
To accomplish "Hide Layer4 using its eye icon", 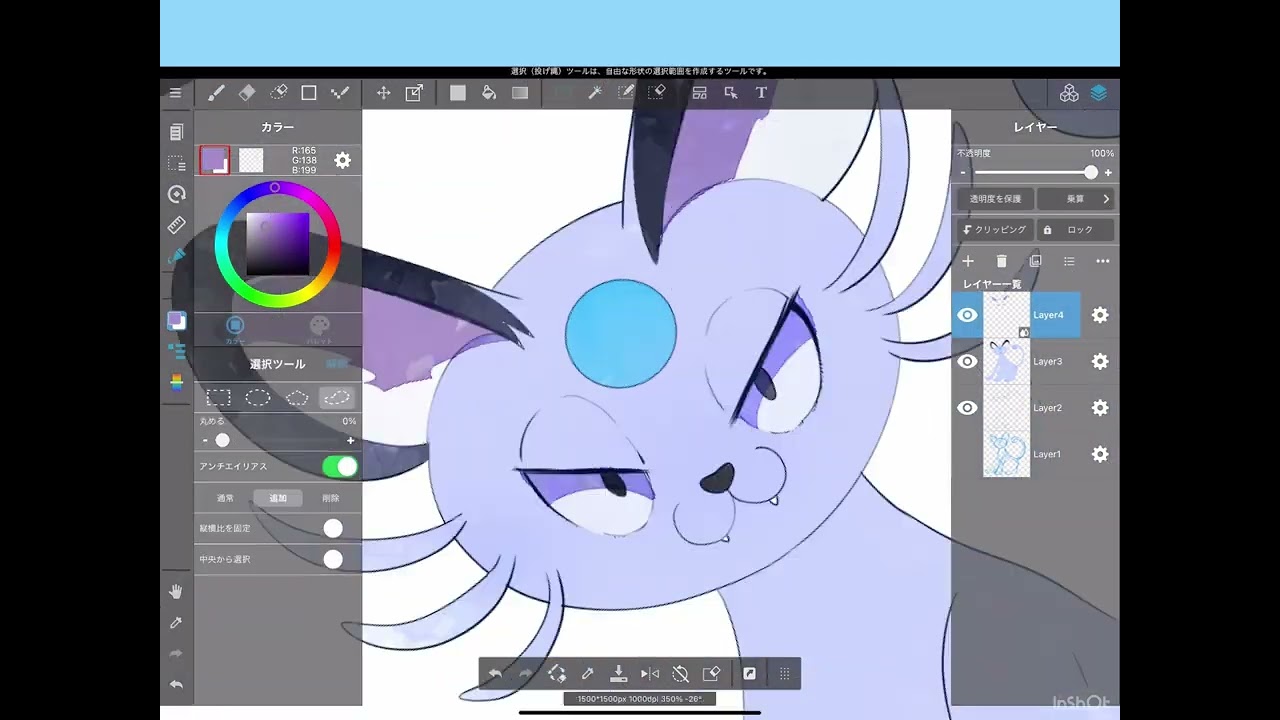I will [967, 315].
